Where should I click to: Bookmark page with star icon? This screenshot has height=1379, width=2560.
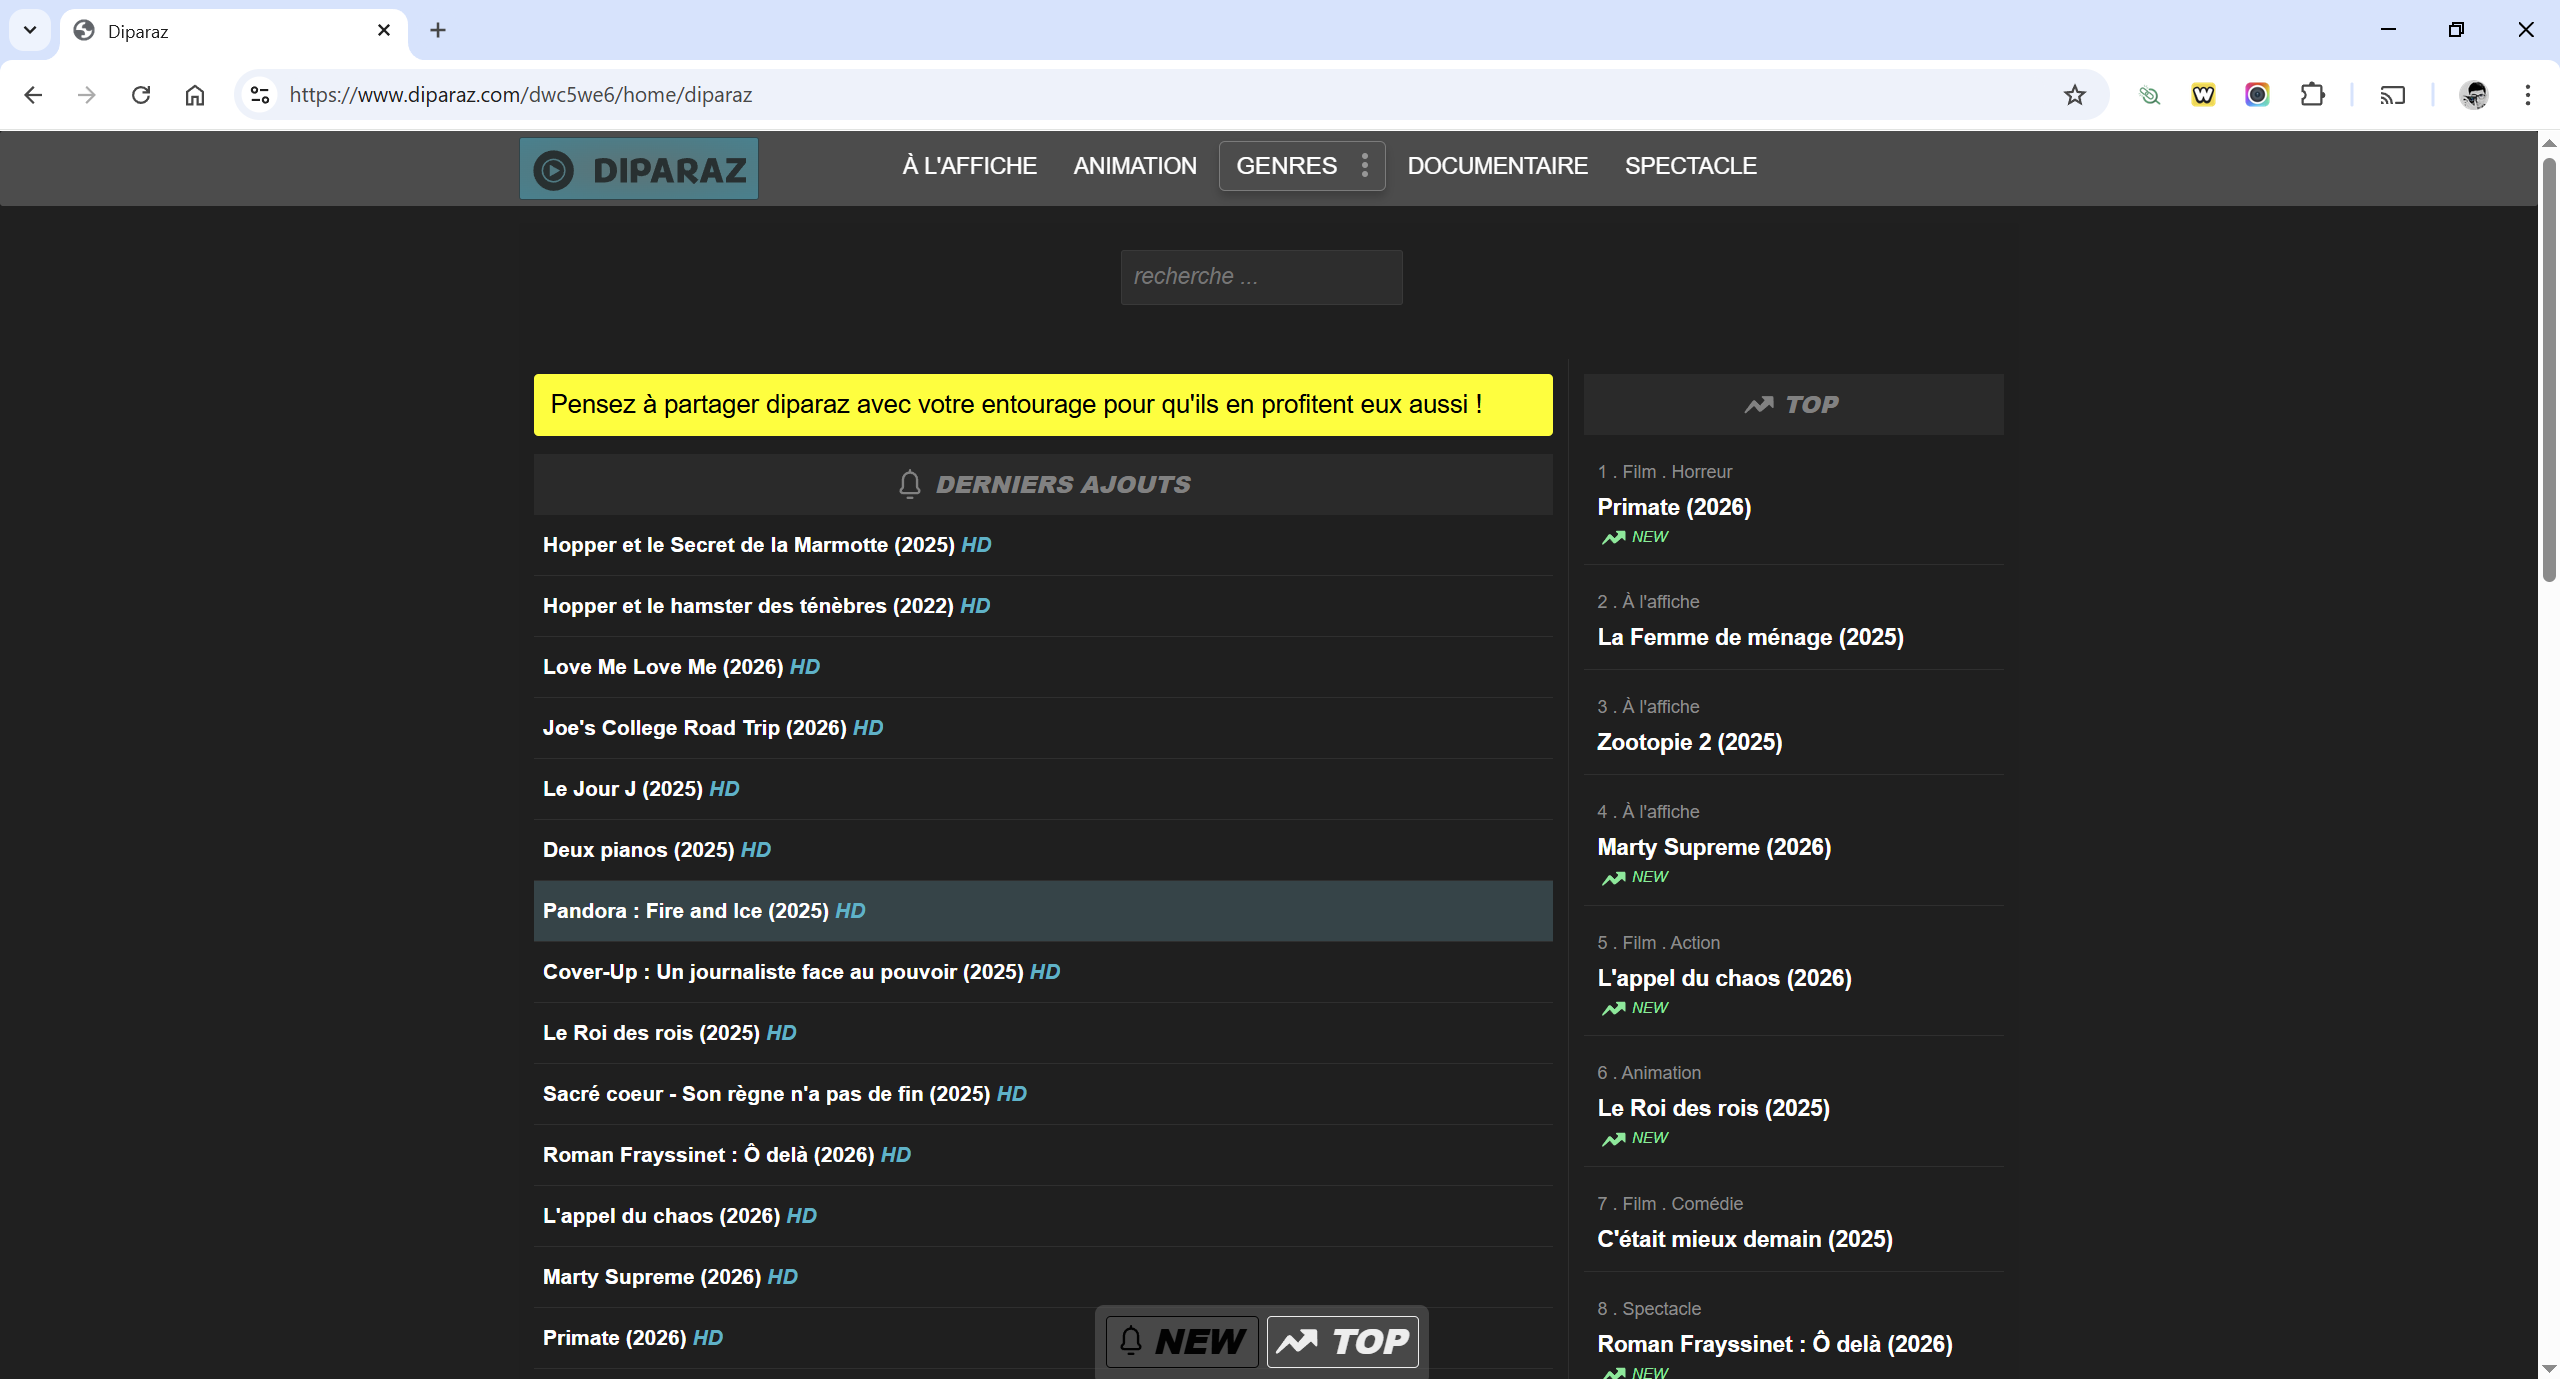pos(2074,95)
